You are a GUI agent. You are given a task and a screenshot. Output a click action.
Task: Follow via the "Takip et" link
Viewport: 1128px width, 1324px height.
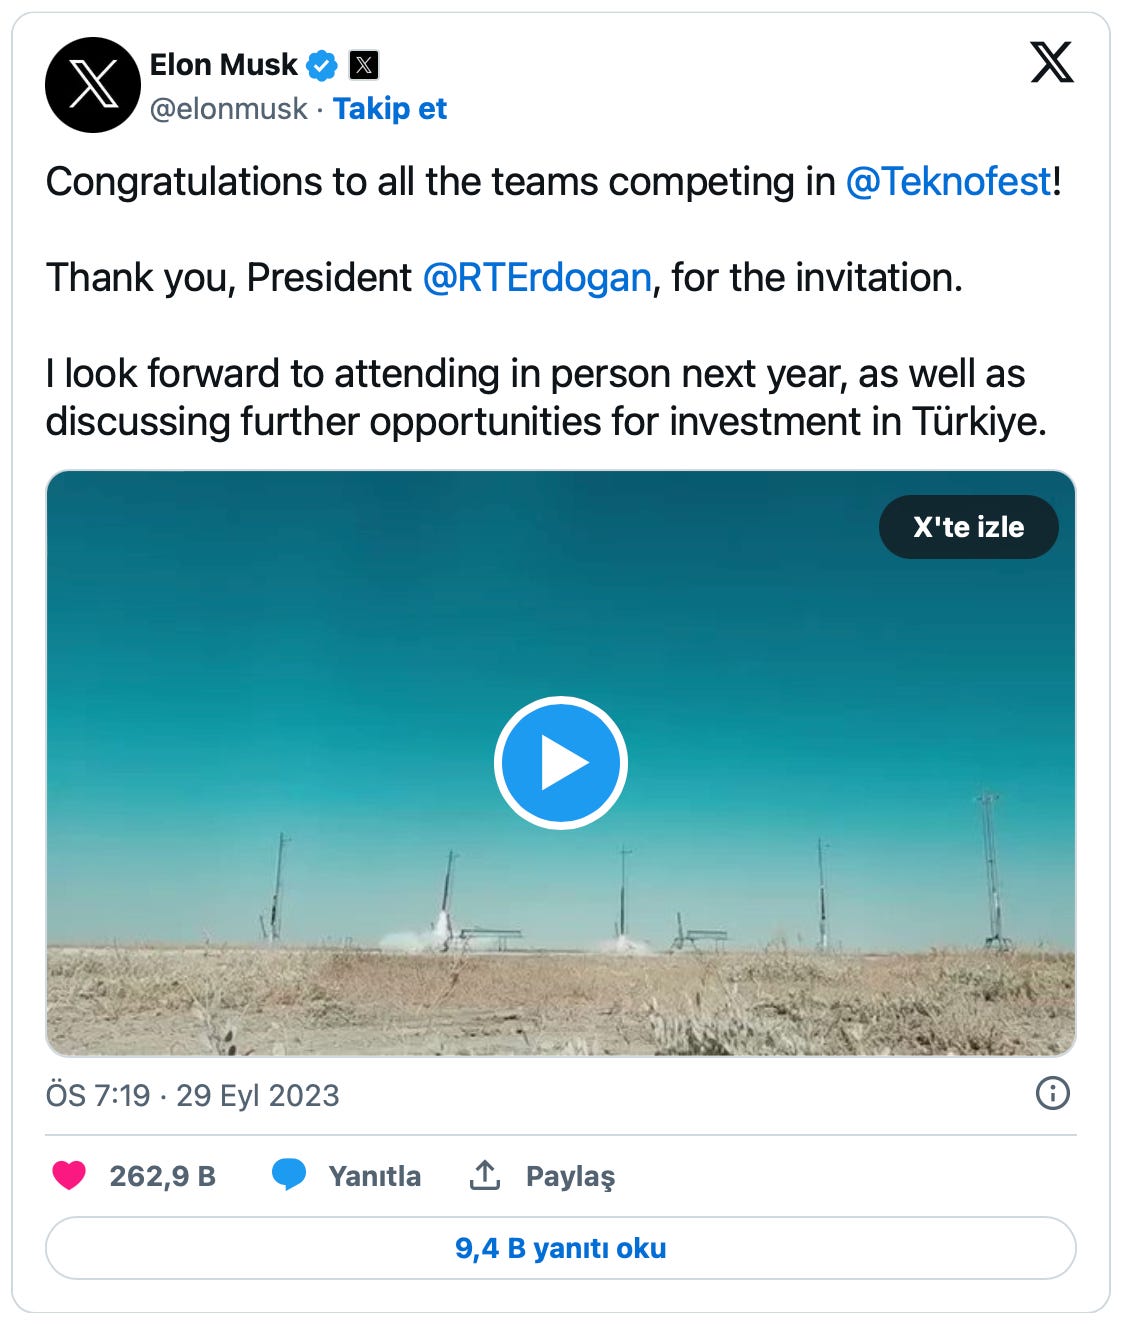[389, 108]
